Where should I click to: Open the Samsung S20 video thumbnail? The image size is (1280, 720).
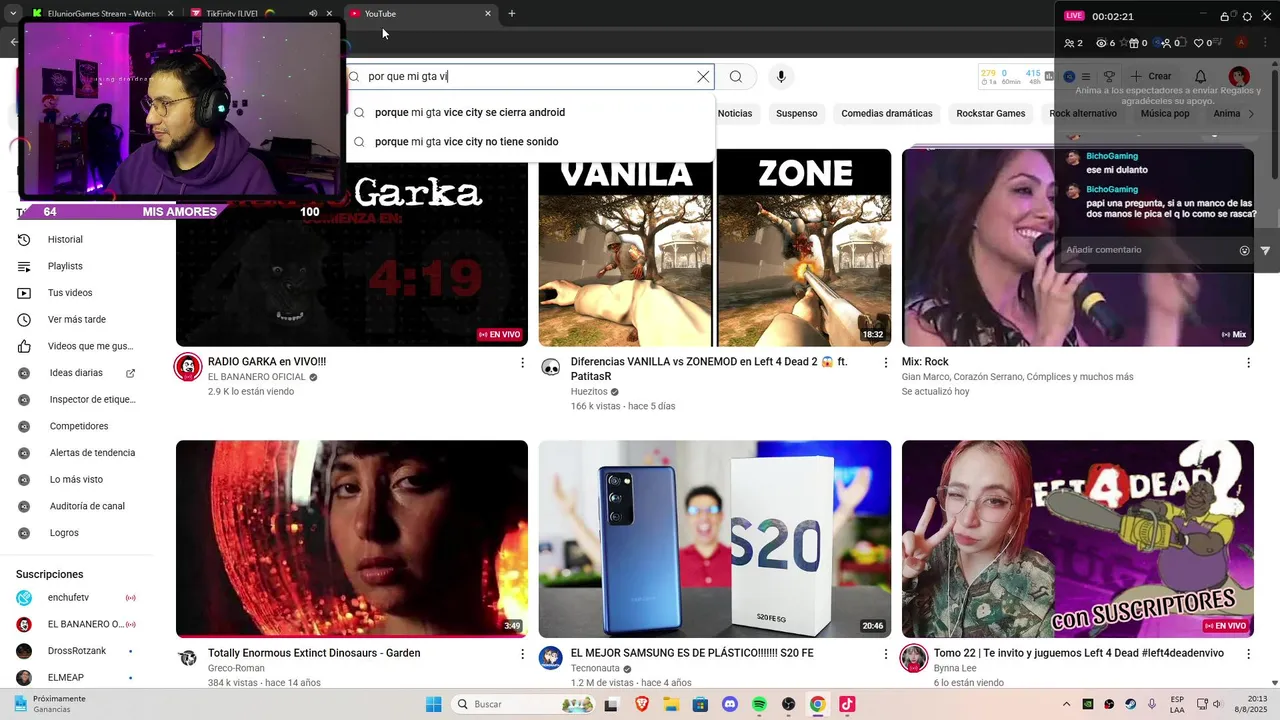coord(715,539)
